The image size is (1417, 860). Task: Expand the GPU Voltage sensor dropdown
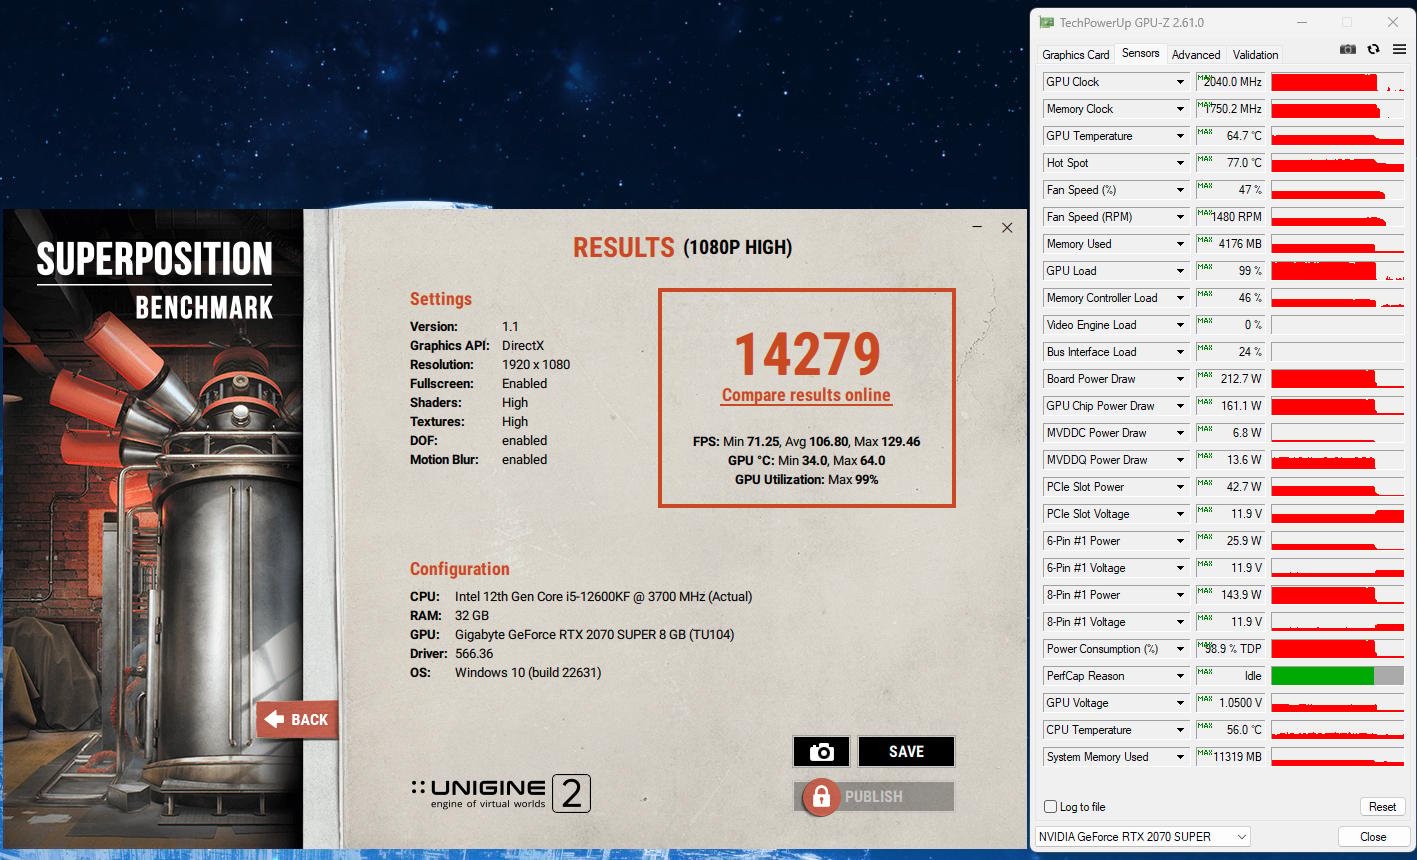click(x=1180, y=703)
